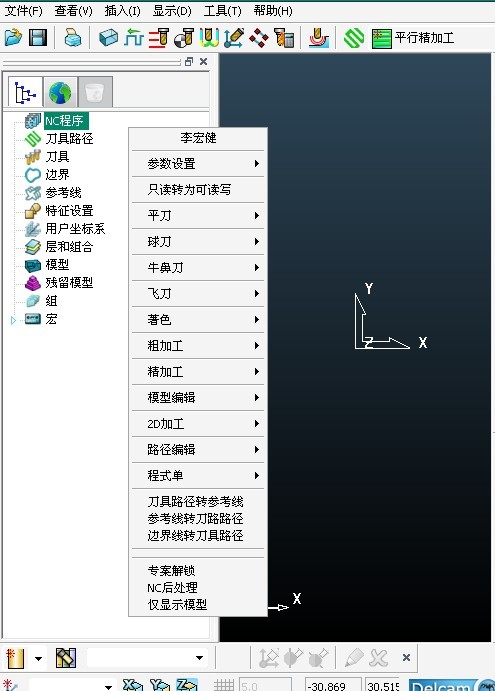This screenshot has width=495, height=691.
Task: Toggle the Y axis lock icon
Action: [160, 684]
